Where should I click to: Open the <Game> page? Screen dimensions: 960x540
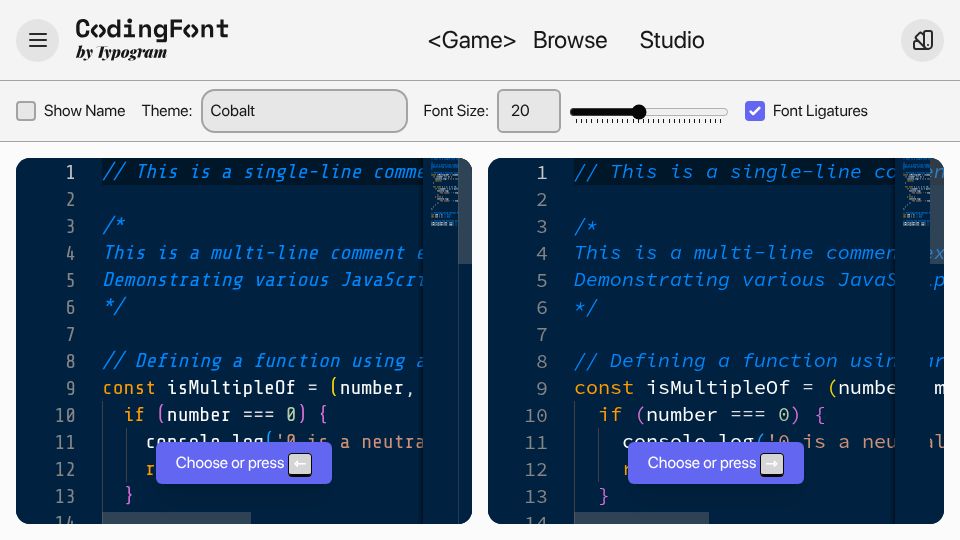471,40
